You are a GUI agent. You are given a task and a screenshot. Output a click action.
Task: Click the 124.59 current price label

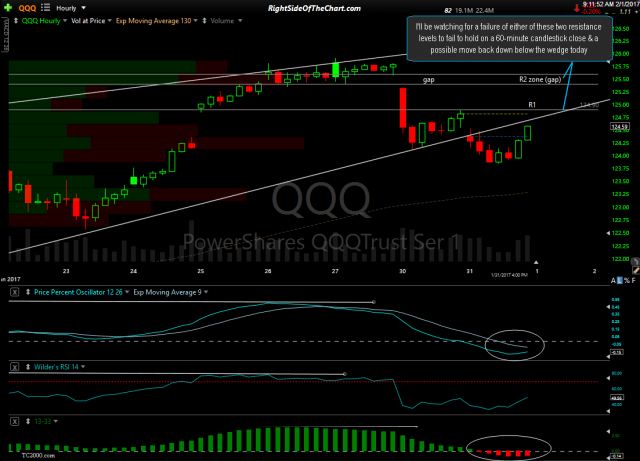point(619,127)
